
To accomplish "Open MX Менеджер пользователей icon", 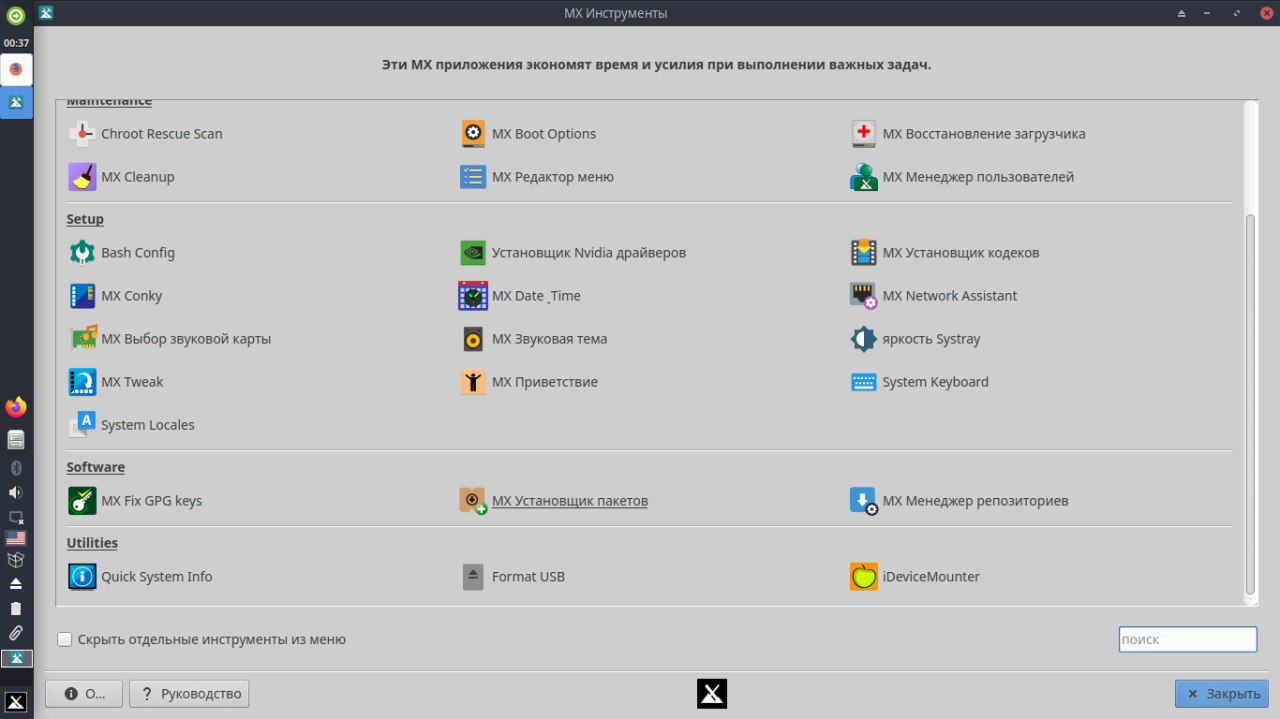I will point(864,177).
